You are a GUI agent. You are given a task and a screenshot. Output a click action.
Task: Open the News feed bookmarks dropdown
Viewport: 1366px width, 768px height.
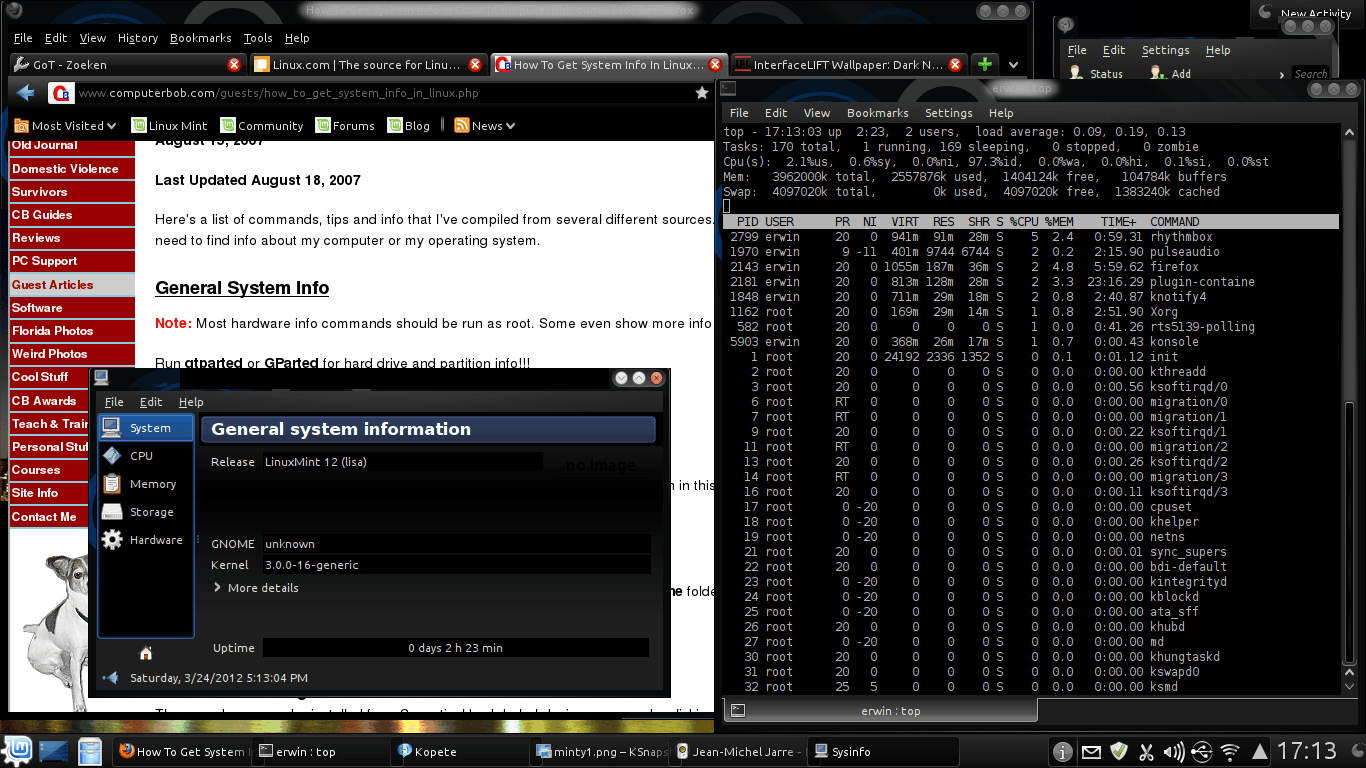pos(484,126)
